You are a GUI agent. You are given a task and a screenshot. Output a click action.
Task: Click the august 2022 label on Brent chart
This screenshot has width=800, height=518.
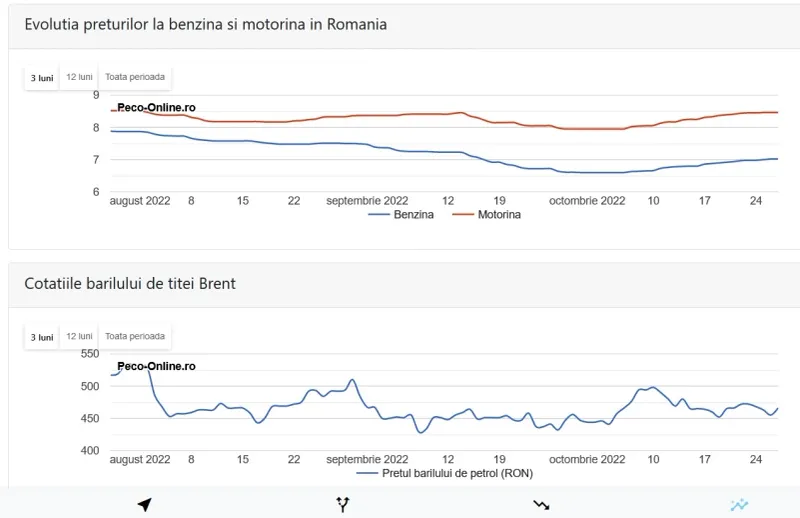click(140, 460)
